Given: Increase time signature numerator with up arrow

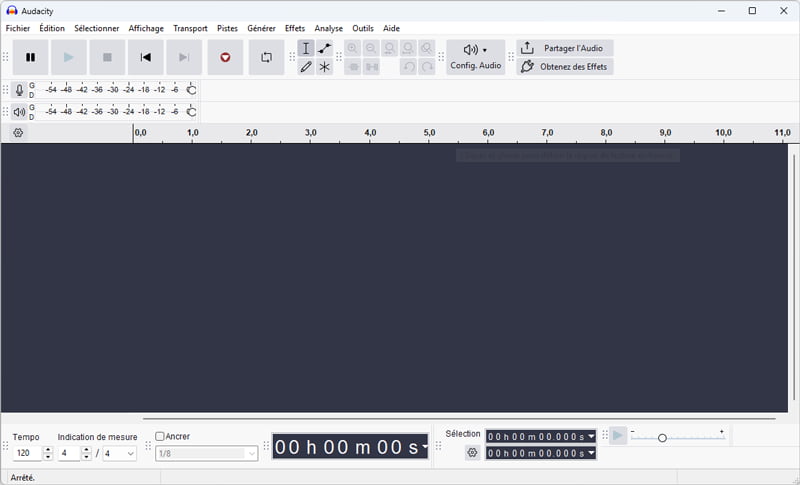Looking at the screenshot, I should pos(86,449).
